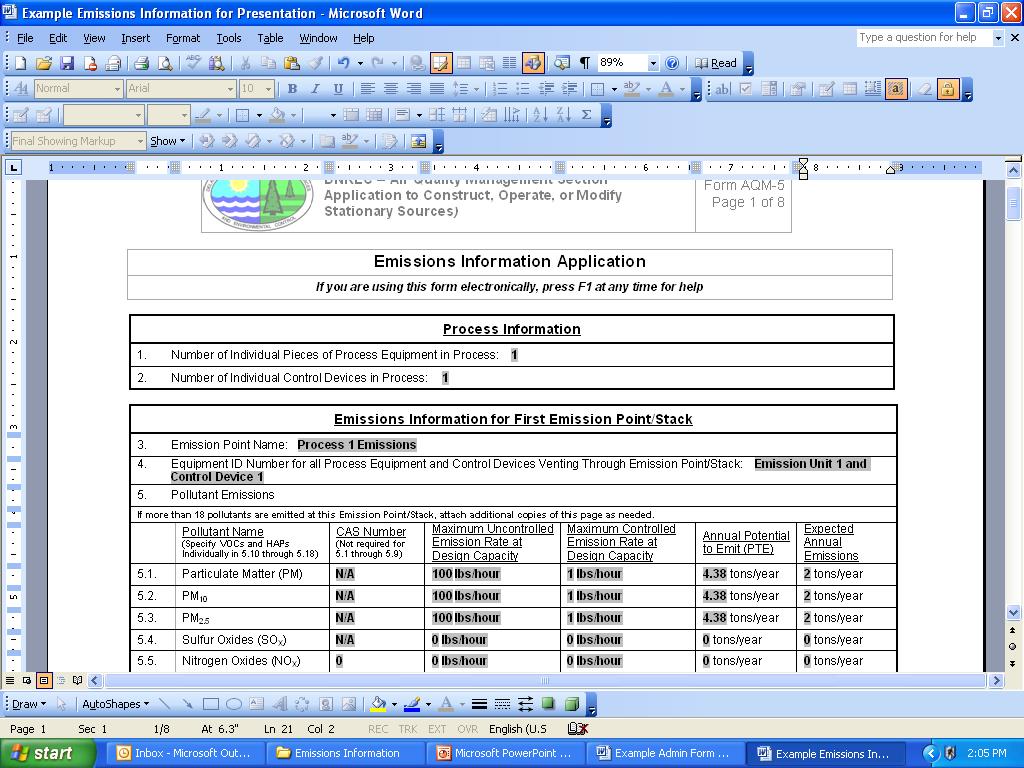Click the Process 1 Emissions form field
The width and height of the screenshot is (1024, 768).
(357, 445)
